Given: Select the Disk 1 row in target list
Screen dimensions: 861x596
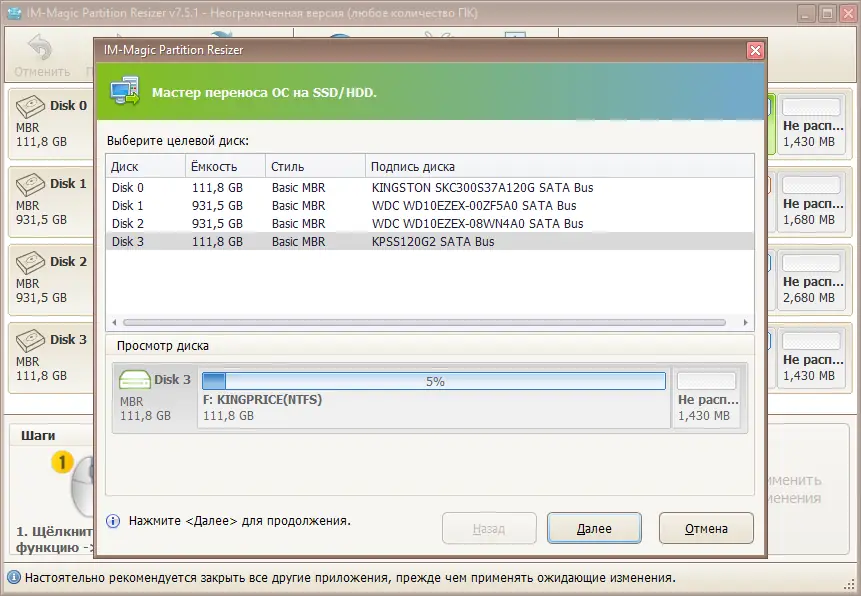Looking at the screenshot, I should coord(430,205).
